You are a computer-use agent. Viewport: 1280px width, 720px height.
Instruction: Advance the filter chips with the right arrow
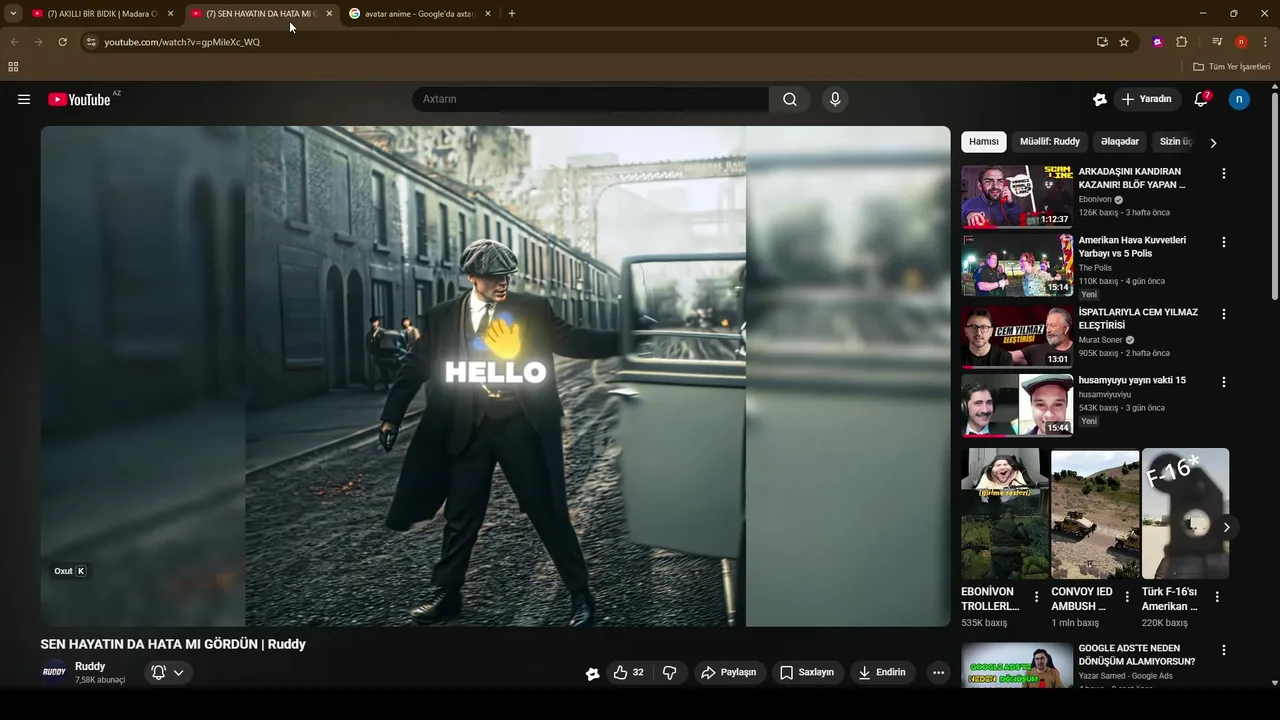pos(1213,143)
